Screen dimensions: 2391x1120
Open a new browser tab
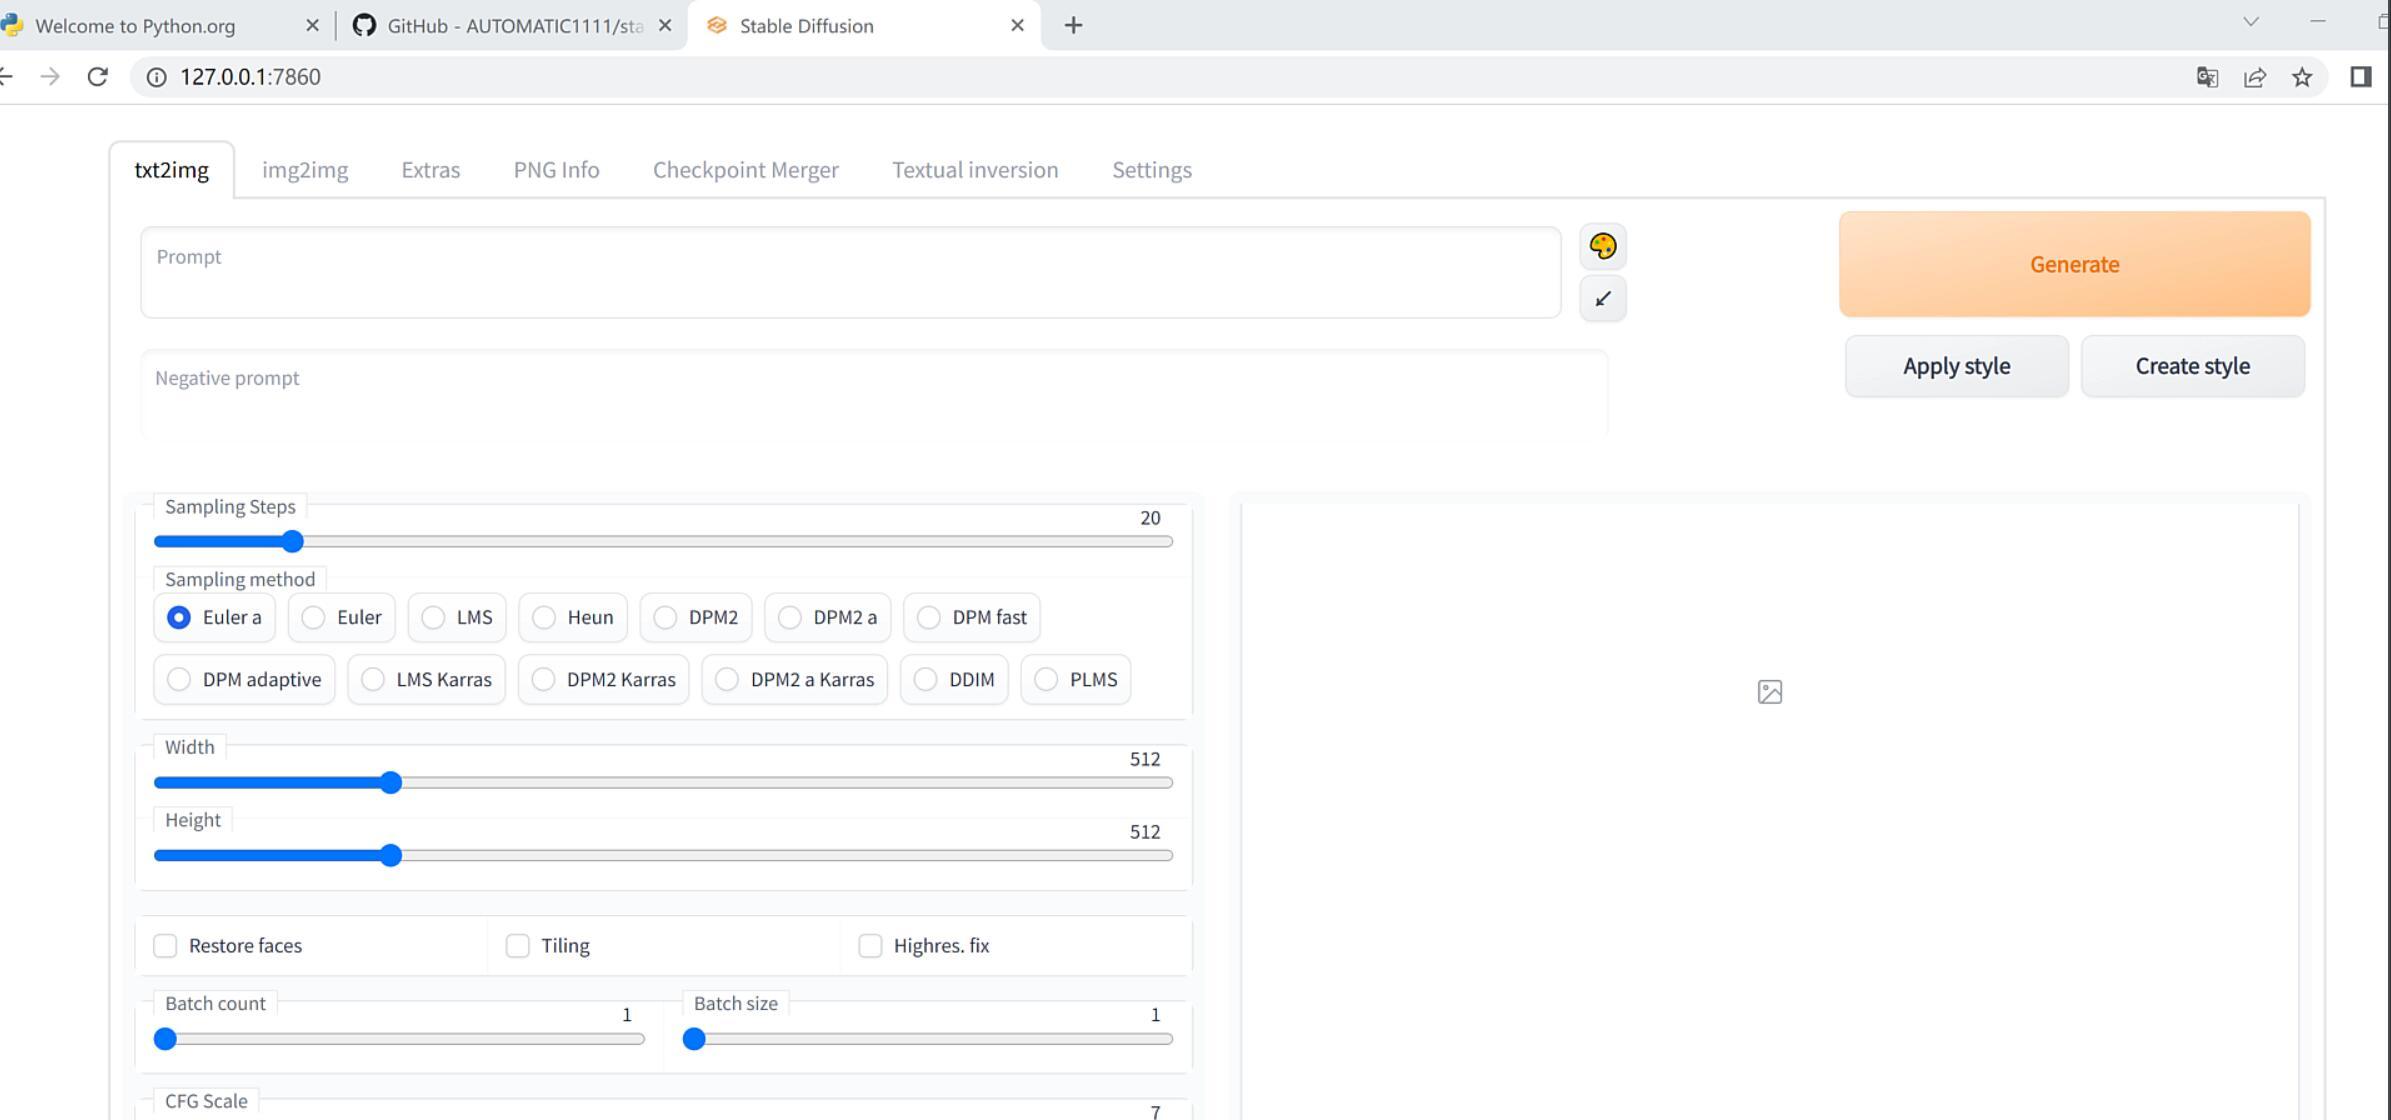1073,26
